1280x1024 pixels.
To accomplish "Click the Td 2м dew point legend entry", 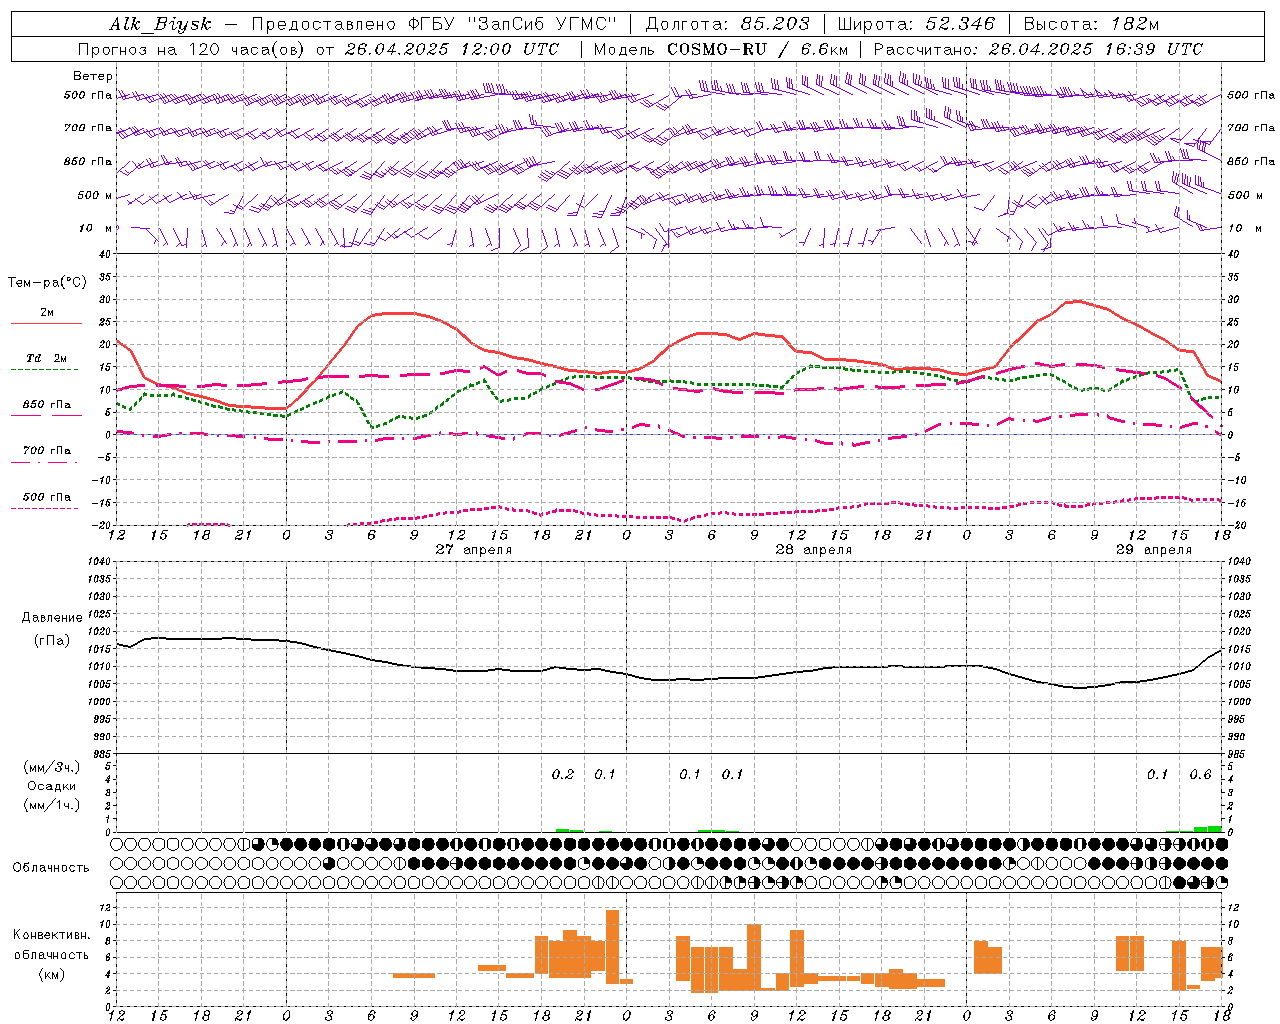I will point(47,358).
